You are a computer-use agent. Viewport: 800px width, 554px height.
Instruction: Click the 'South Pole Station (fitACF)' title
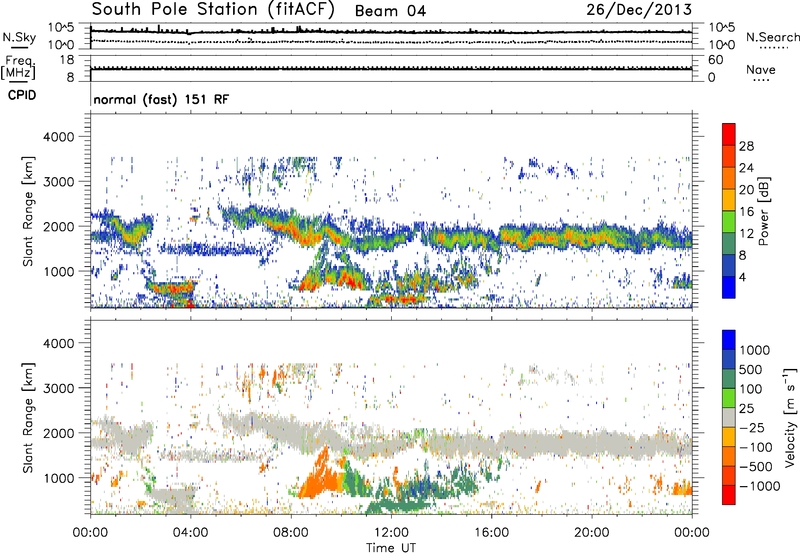click(213, 10)
